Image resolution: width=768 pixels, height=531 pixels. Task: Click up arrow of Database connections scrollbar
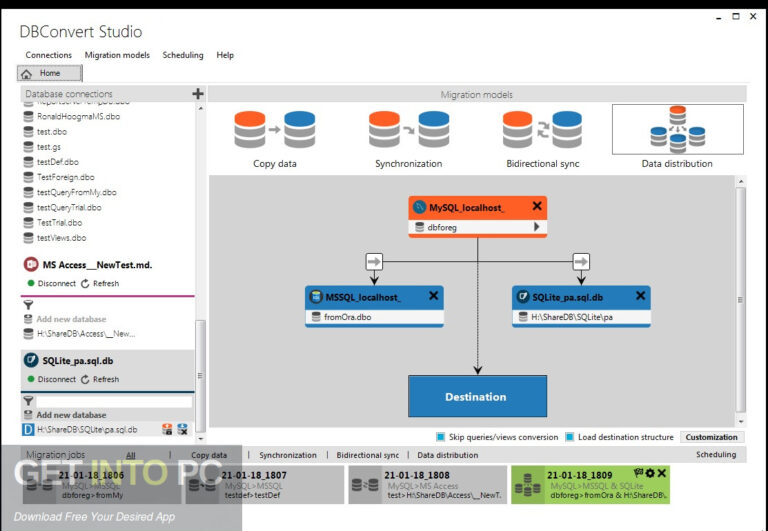201,108
